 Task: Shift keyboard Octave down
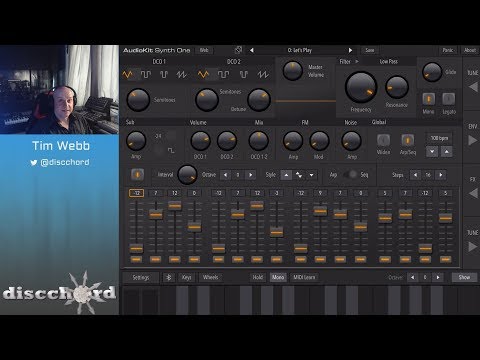coord(413,277)
